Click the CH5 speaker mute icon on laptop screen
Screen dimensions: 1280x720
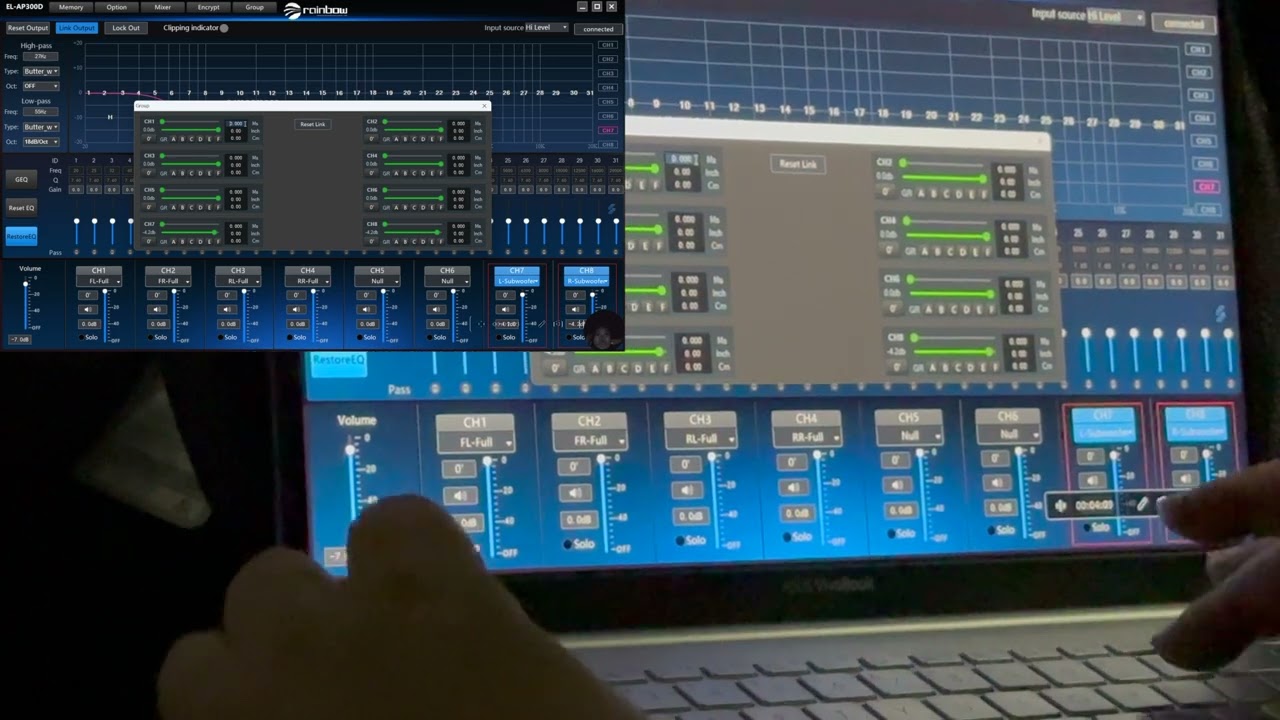[x=897, y=485]
